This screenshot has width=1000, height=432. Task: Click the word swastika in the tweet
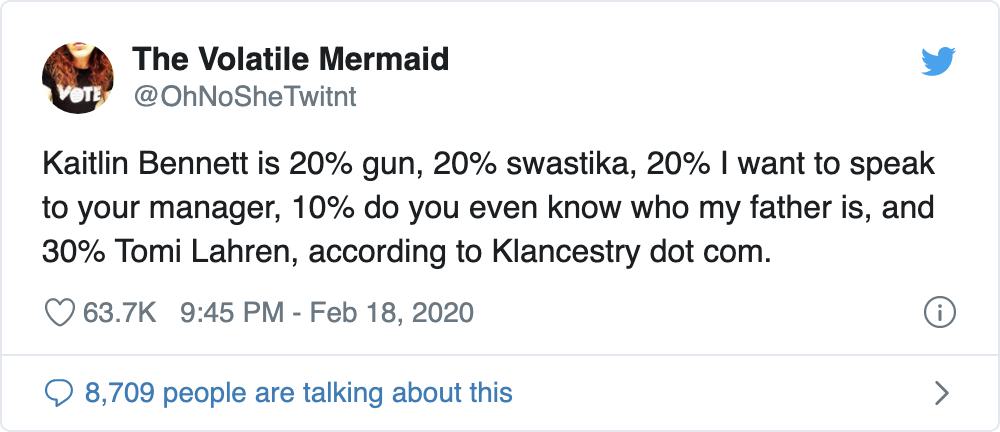pos(571,165)
